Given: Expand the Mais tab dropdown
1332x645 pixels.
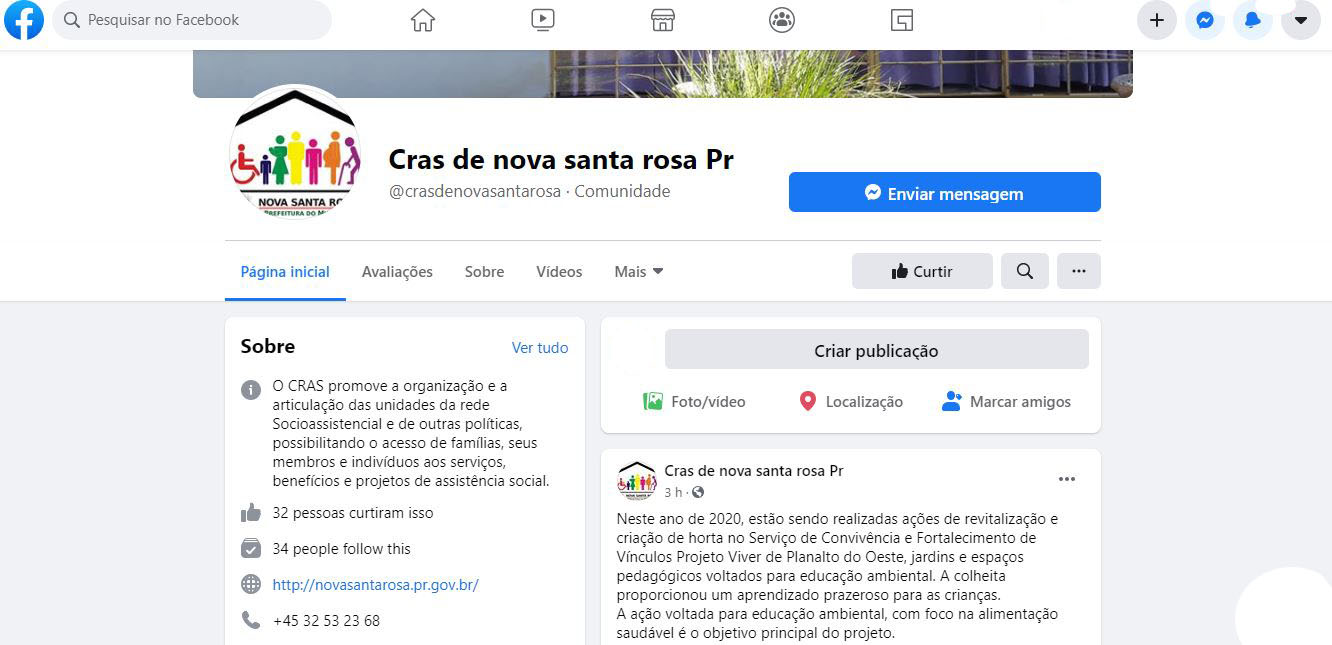Looking at the screenshot, I should click(x=639, y=272).
